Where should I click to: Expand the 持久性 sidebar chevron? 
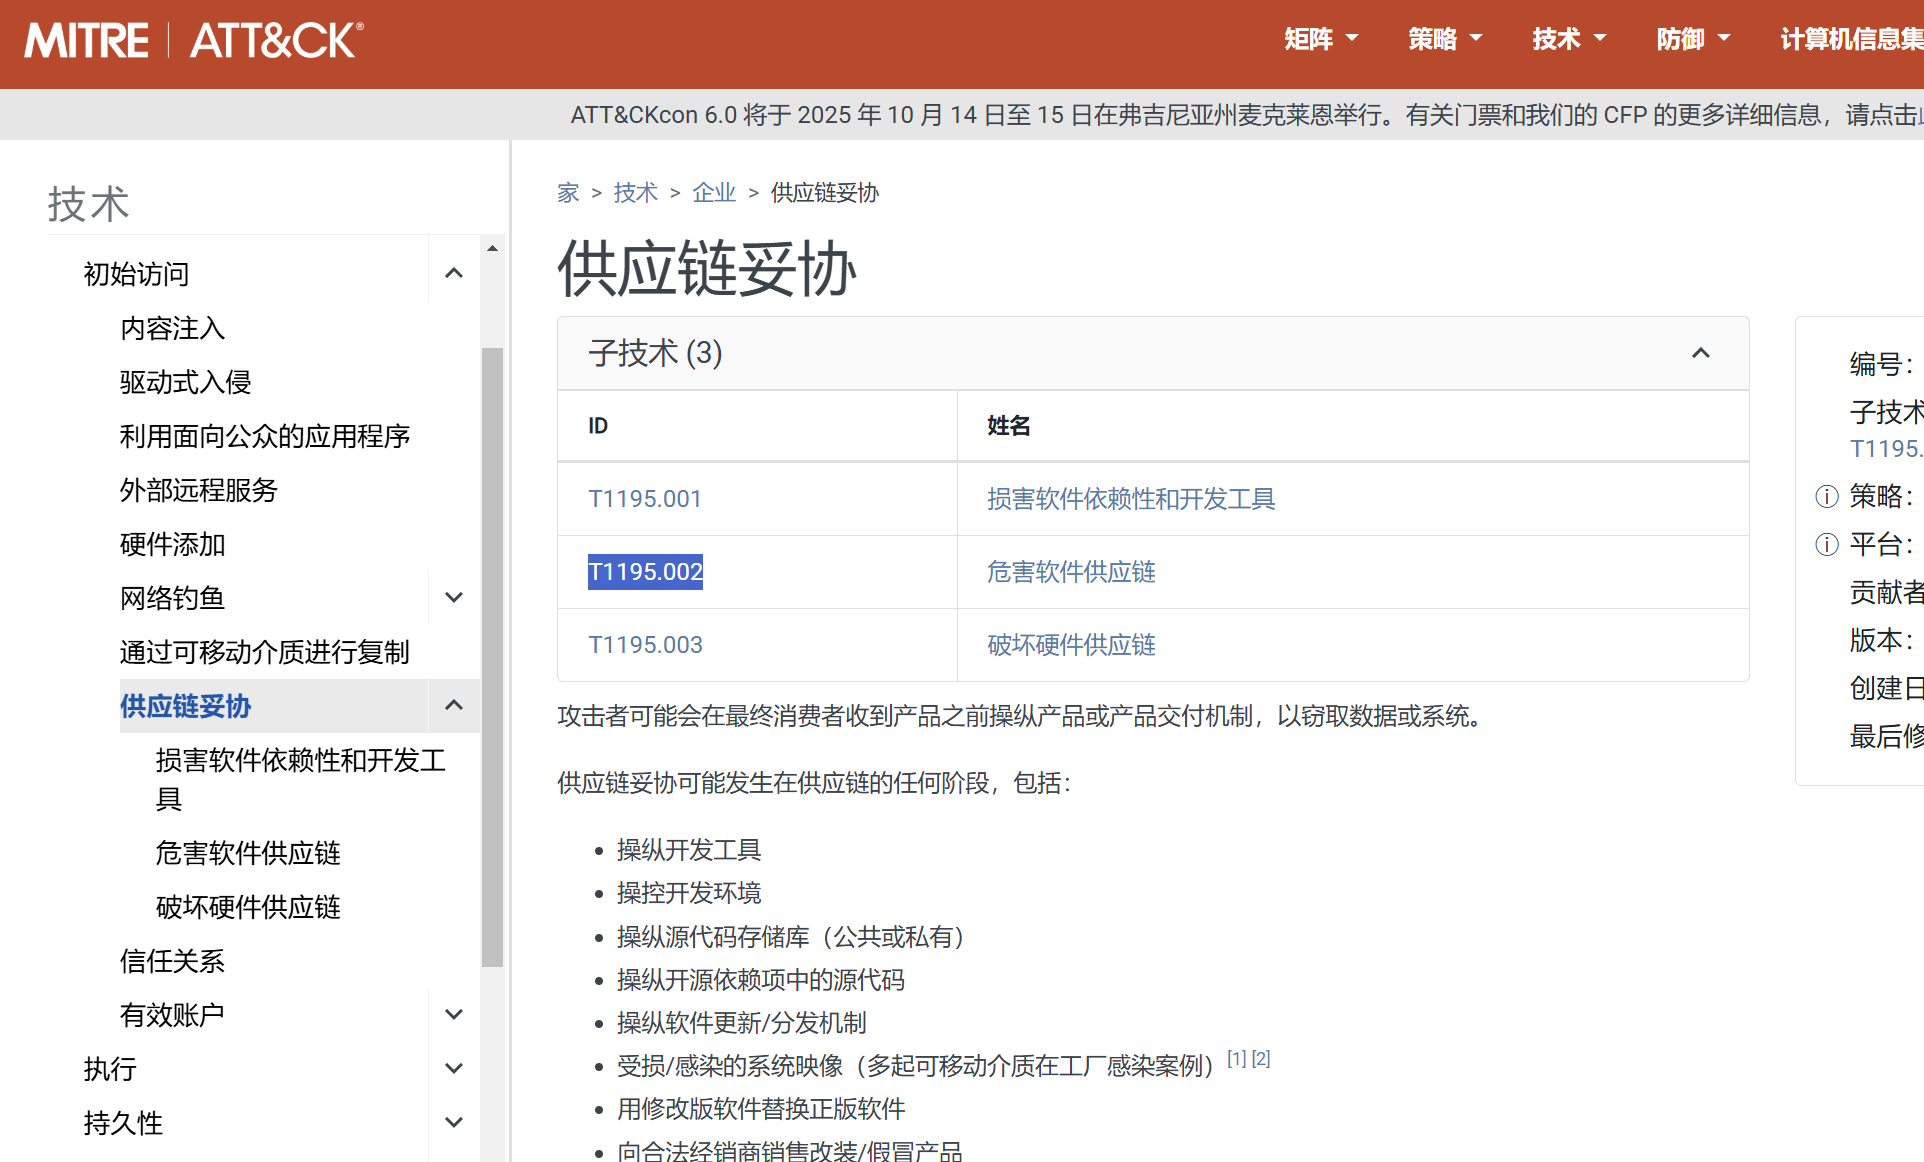454,1122
